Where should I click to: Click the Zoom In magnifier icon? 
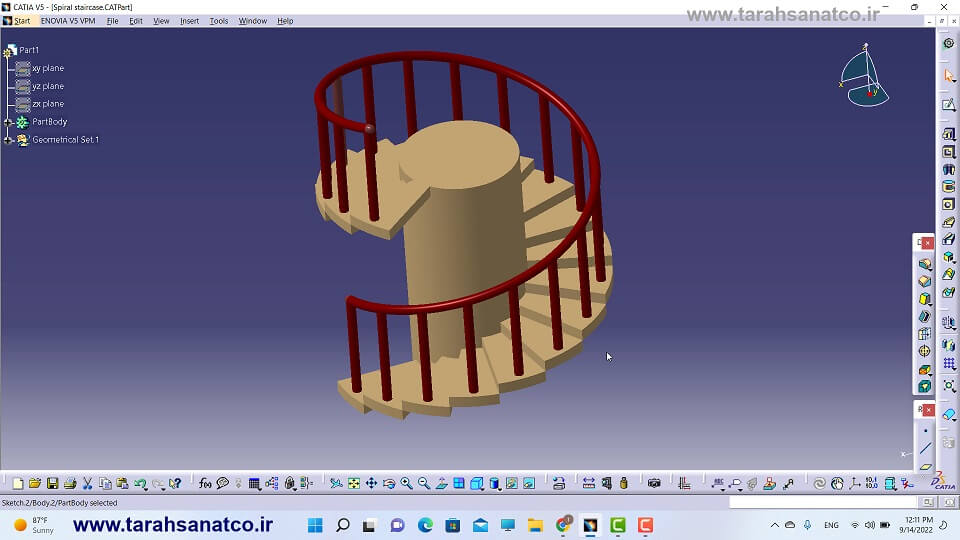pos(406,484)
